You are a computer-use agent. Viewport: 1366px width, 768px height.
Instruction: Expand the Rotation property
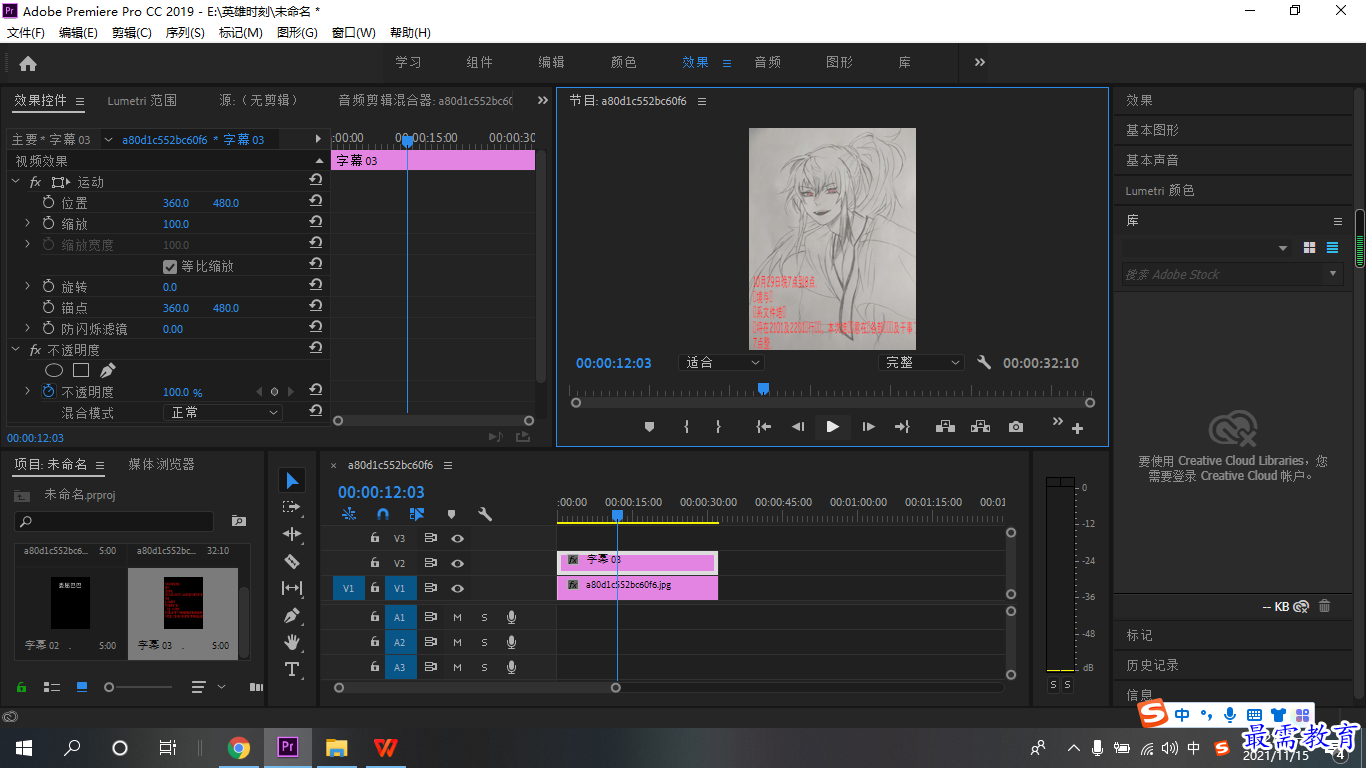click(27, 286)
